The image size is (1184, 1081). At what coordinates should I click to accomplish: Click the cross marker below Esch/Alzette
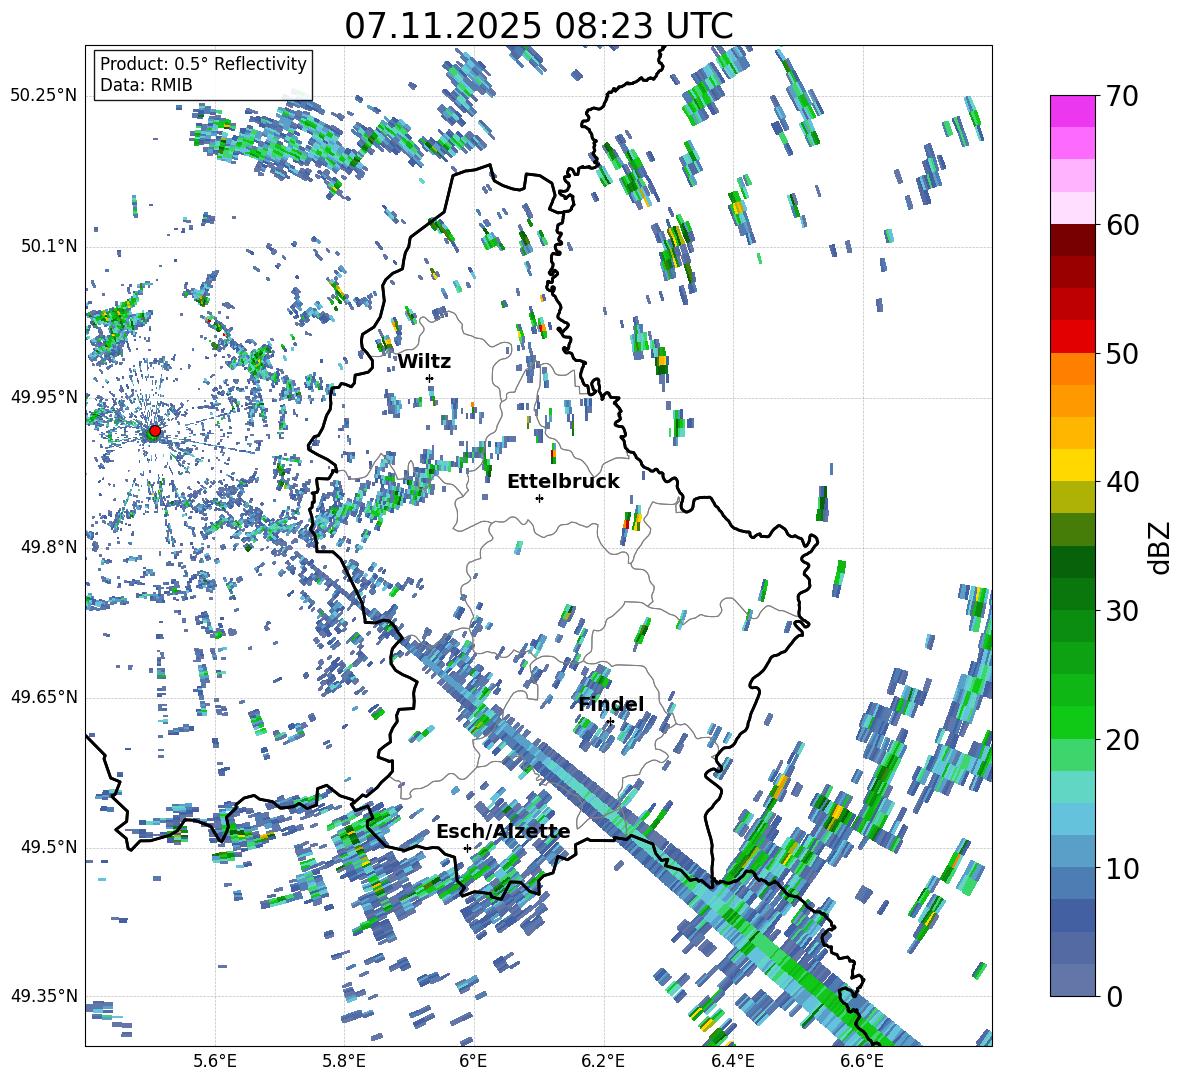click(x=467, y=848)
